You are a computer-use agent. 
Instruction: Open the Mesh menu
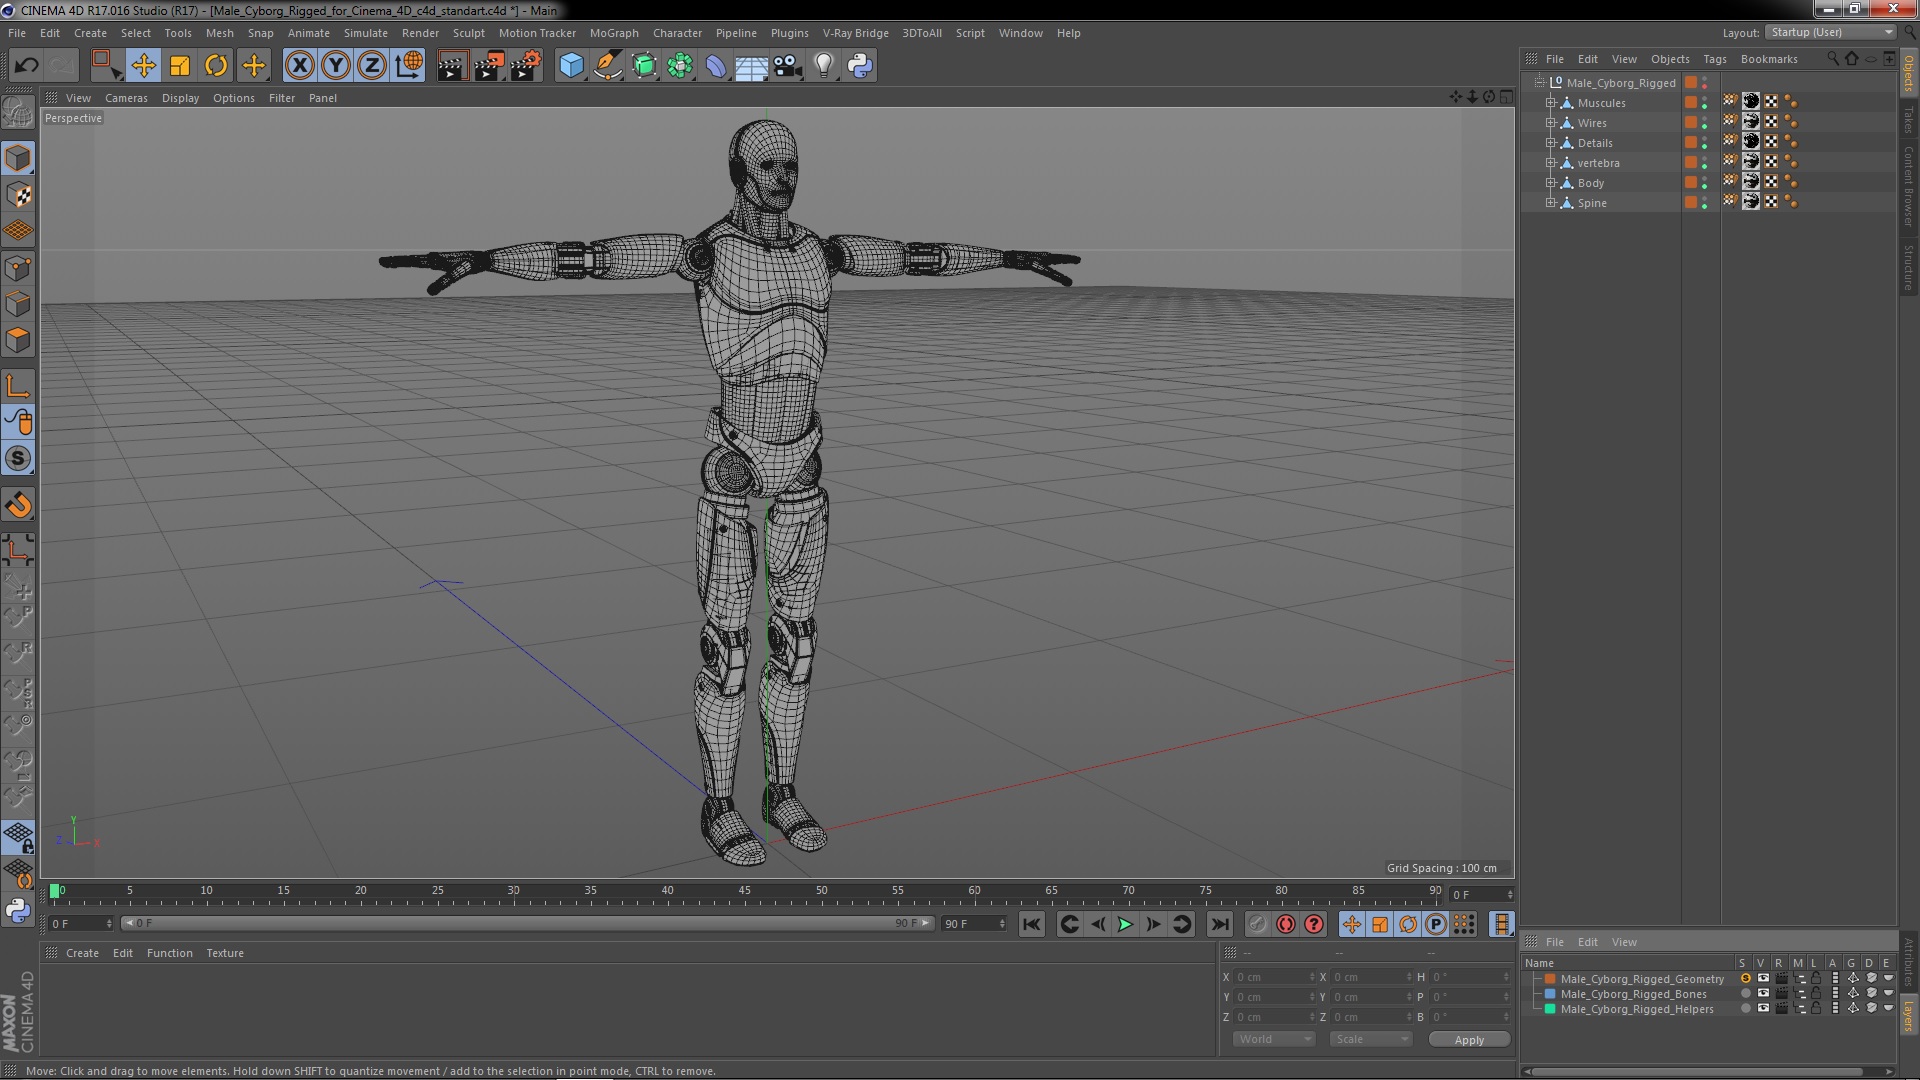point(219,33)
